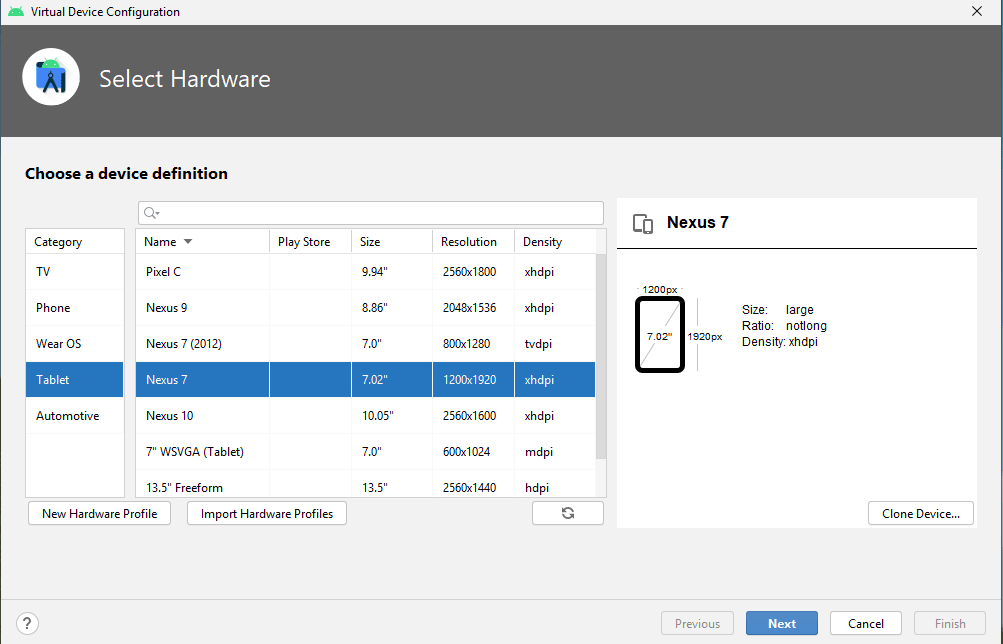Click the Nexus 7 device type icon

pos(643,223)
